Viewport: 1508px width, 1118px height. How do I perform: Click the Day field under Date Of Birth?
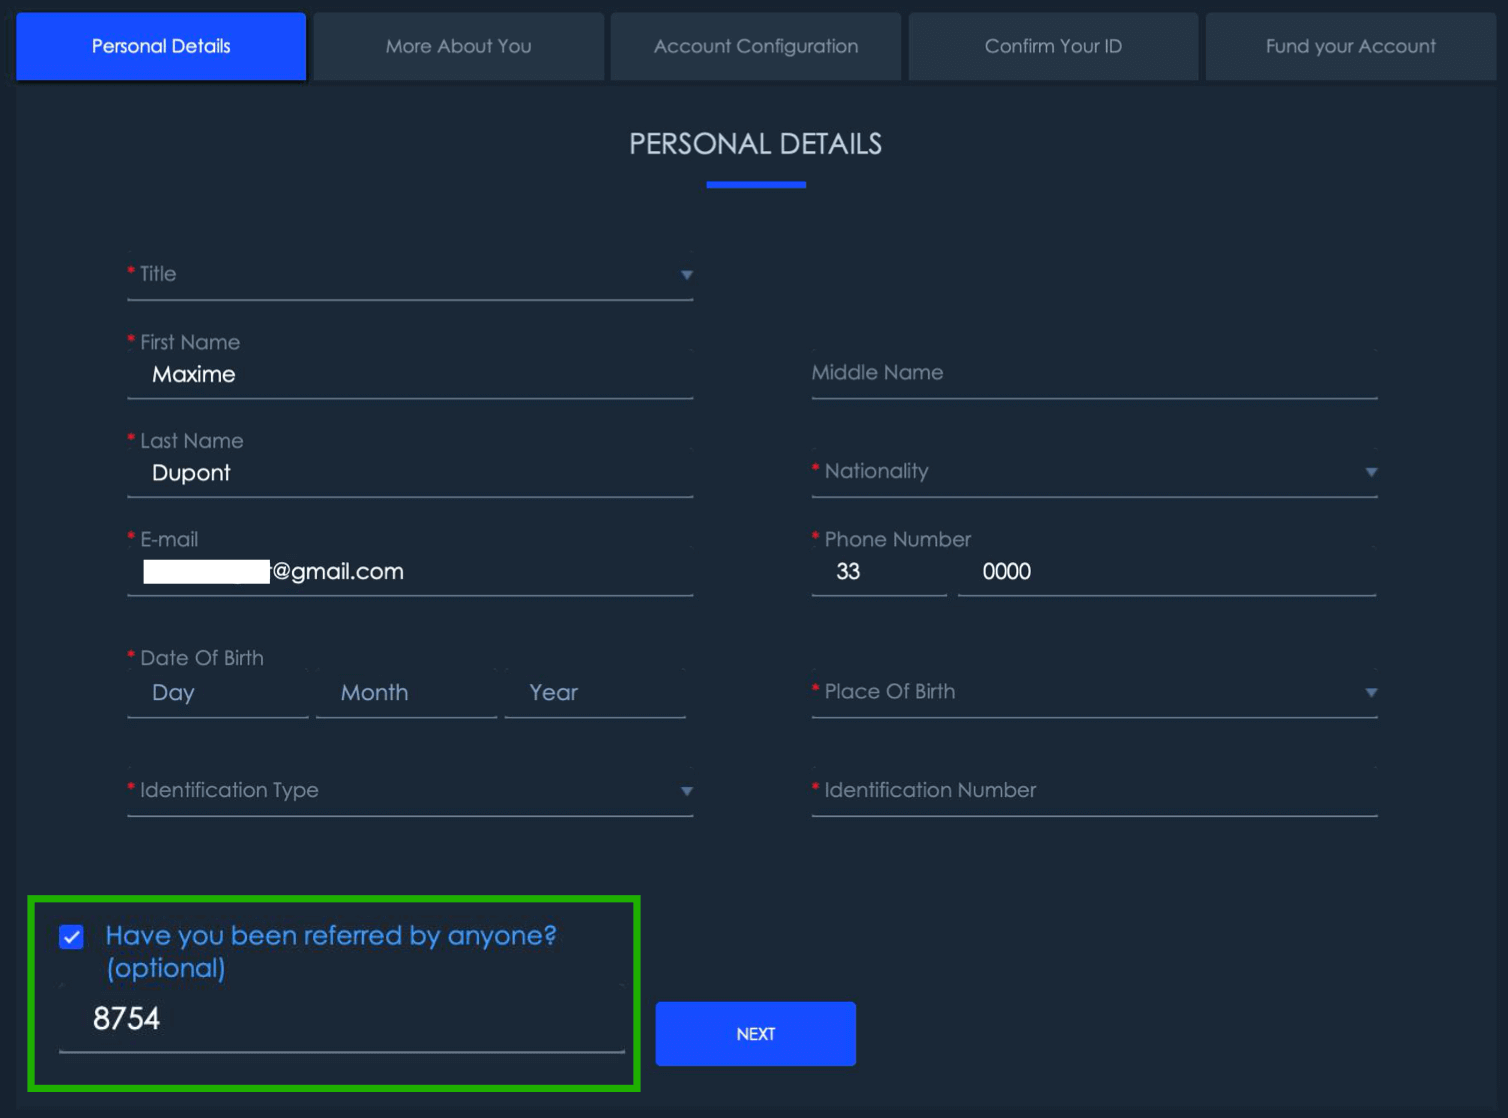215,693
